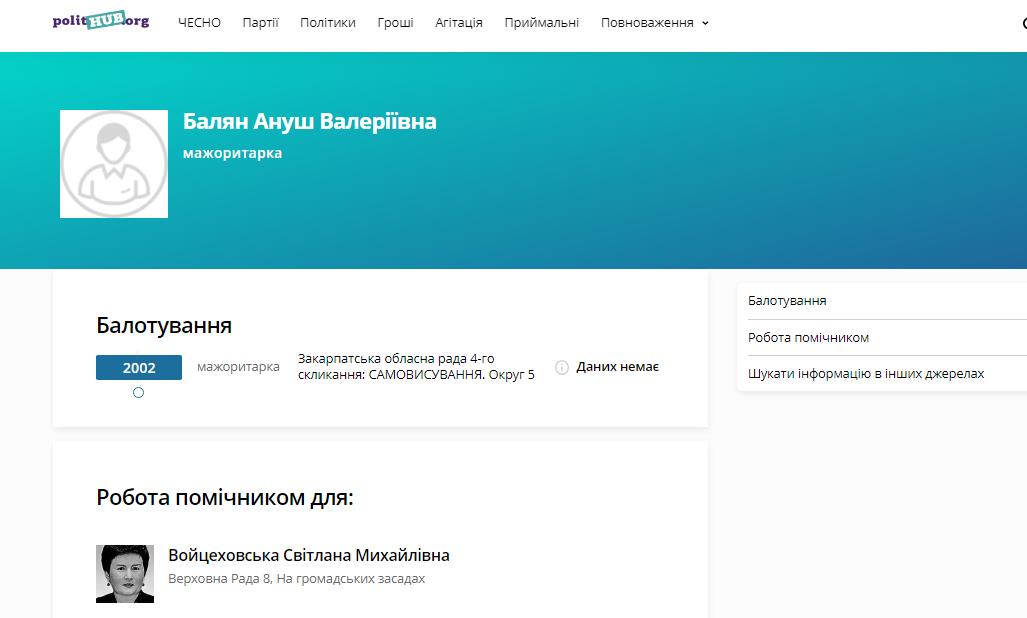
Task: Click the politHUB.org logo
Action: click(x=101, y=21)
